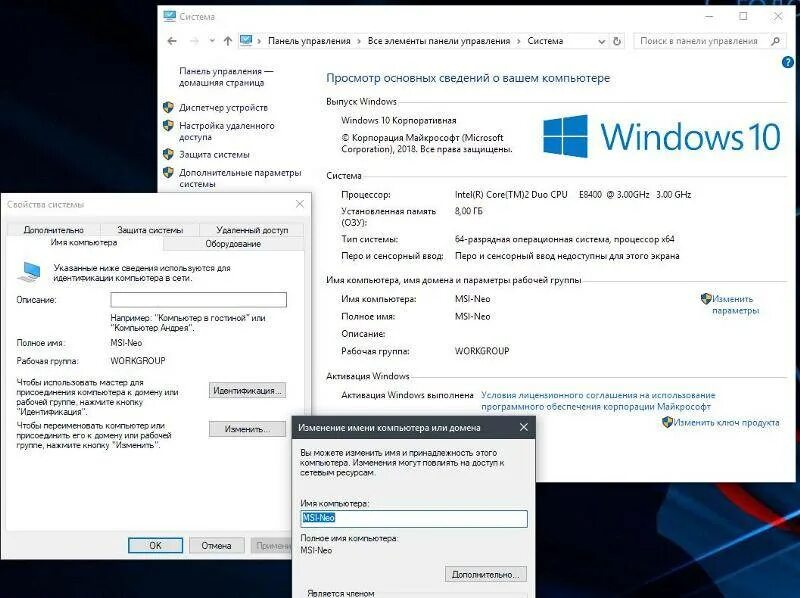The height and width of the screenshot is (598, 800).
Task: Open Microsoft license agreement terms link
Action: (598, 401)
